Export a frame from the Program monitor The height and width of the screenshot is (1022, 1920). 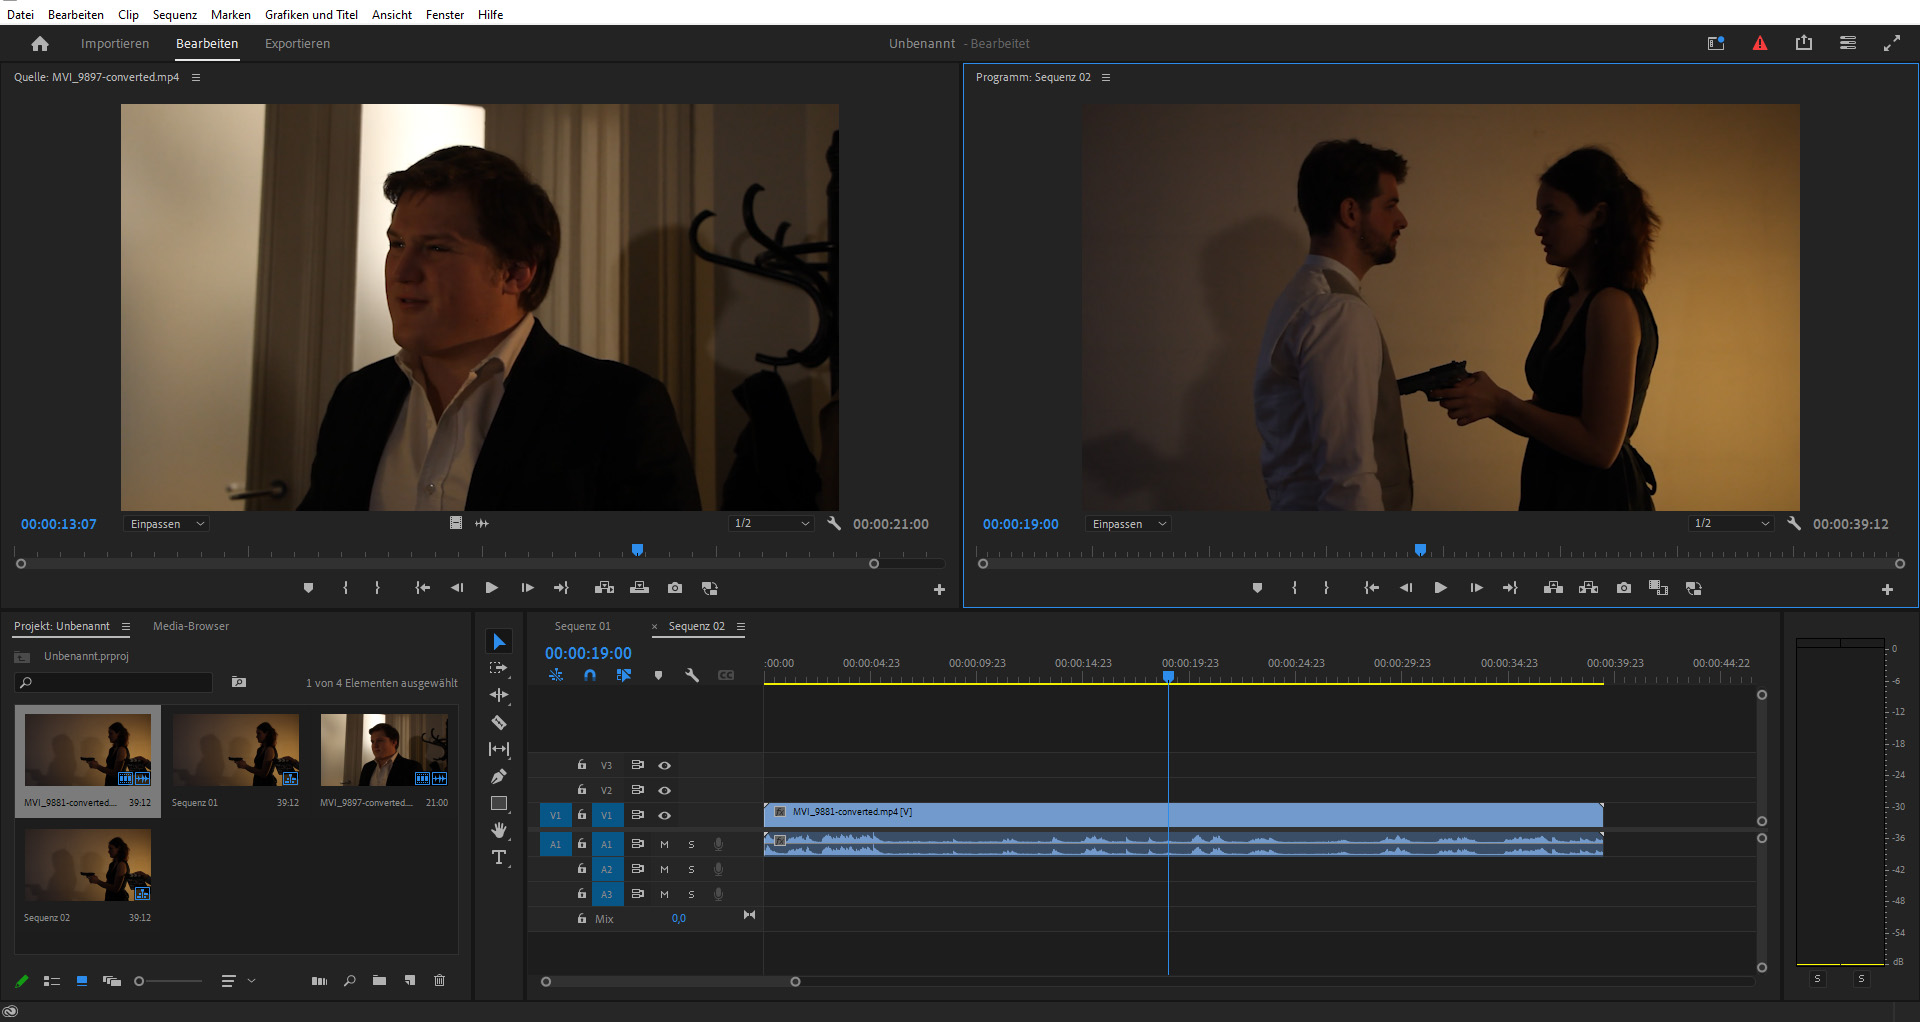[x=1623, y=588]
